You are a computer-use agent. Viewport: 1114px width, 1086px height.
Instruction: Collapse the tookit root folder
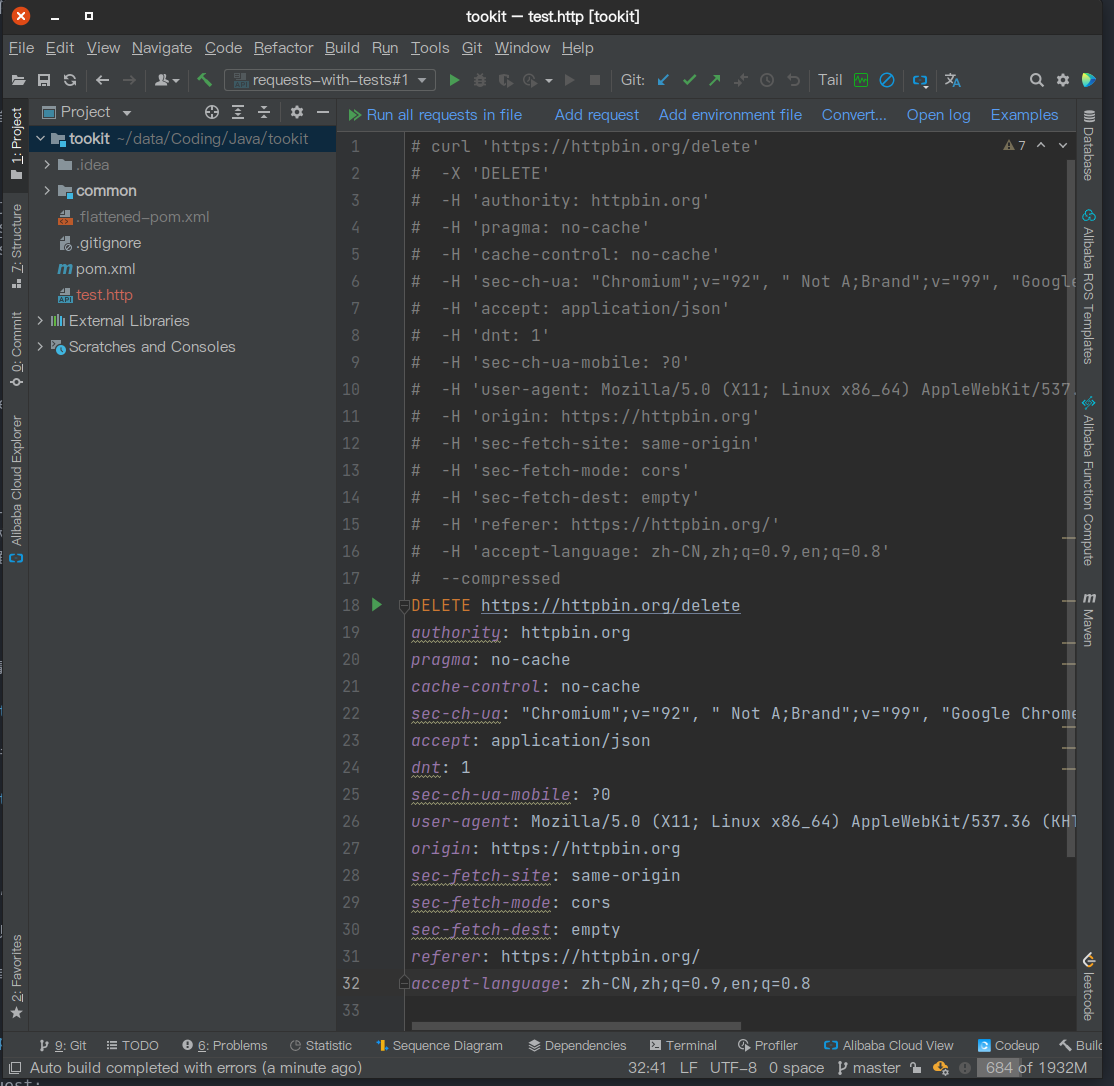[x=40, y=139]
